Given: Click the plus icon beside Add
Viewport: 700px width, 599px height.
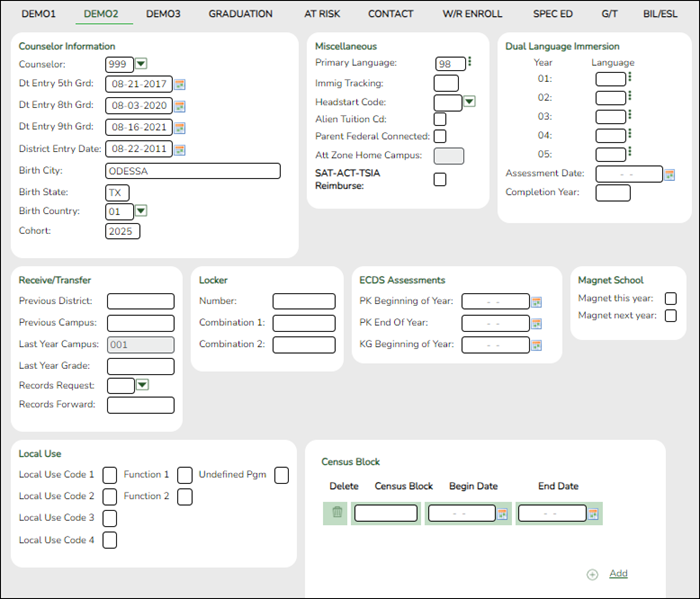Looking at the screenshot, I should pyautogui.click(x=592, y=574).
